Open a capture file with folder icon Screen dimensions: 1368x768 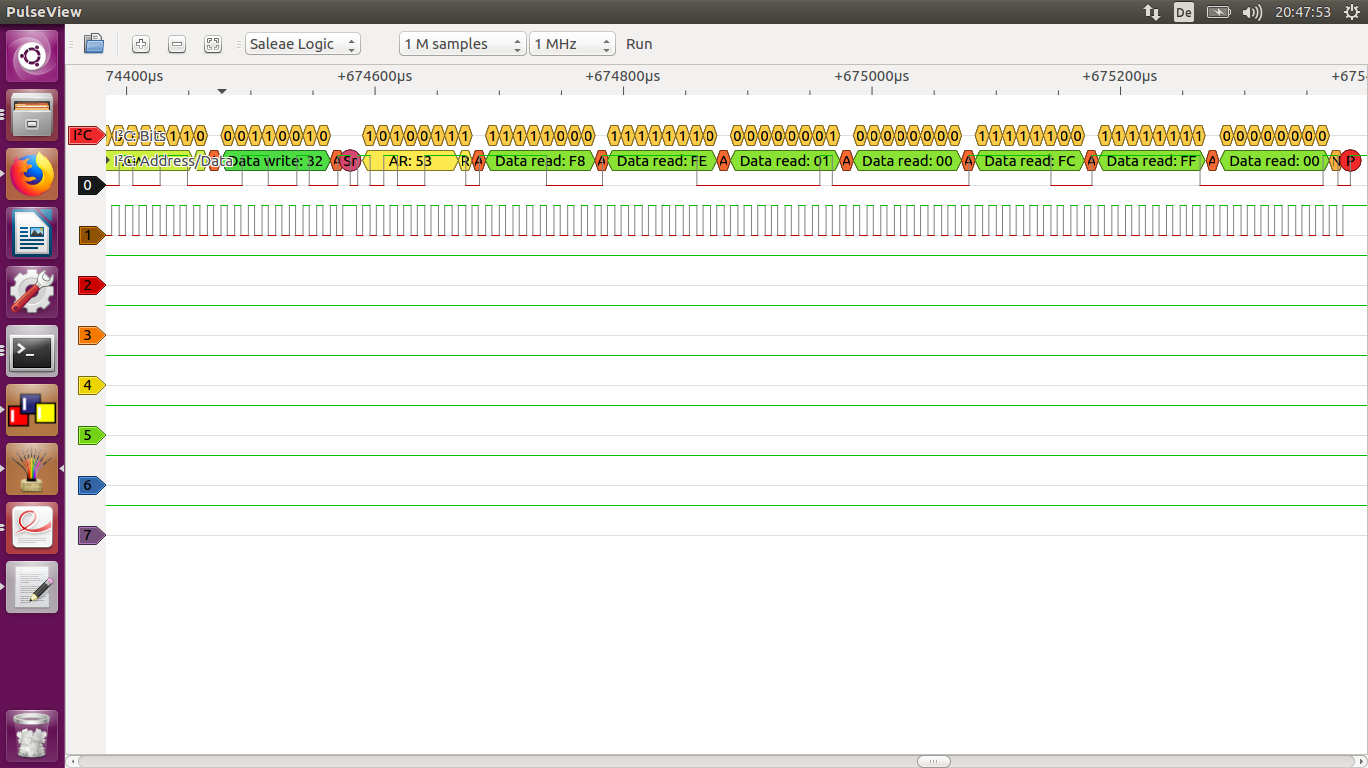pyautogui.click(x=94, y=44)
